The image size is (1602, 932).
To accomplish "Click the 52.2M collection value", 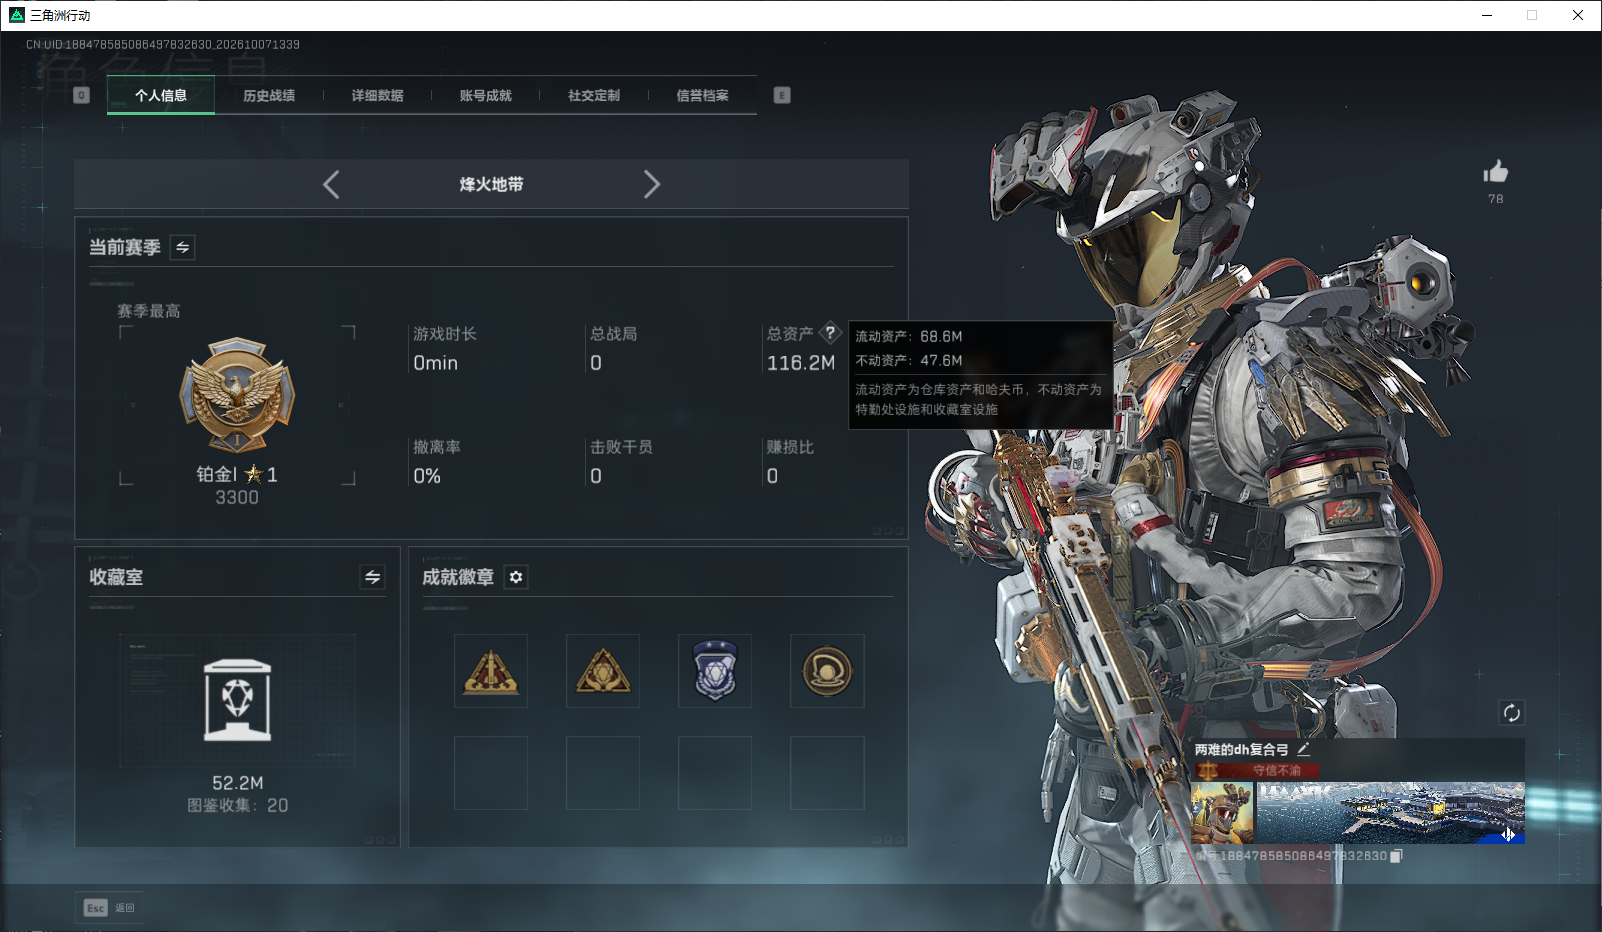I will 237,783.
